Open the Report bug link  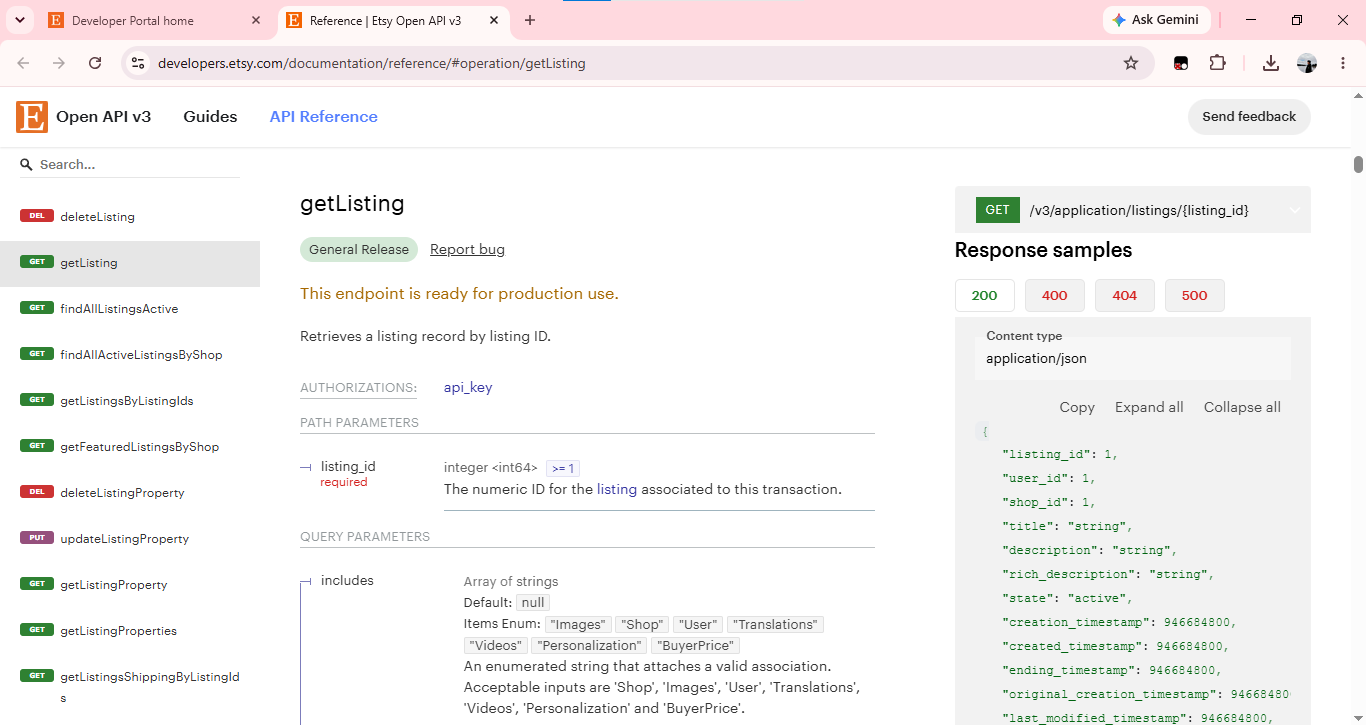(467, 249)
